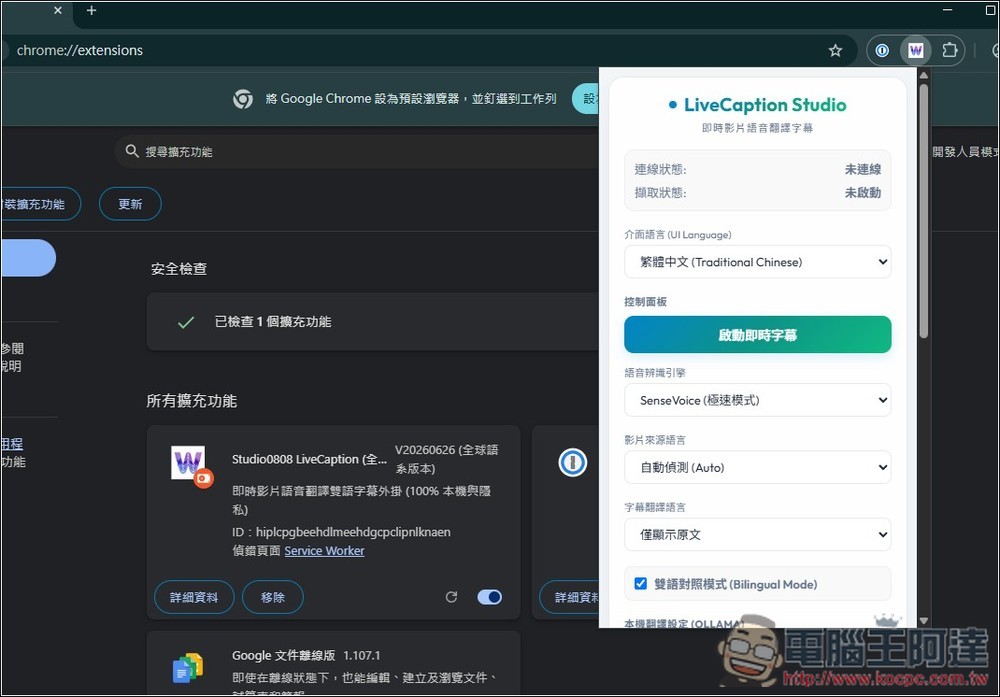The image size is (1000, 697).
Task: Set Chrome as default browser button
Action: pos(586,99)
